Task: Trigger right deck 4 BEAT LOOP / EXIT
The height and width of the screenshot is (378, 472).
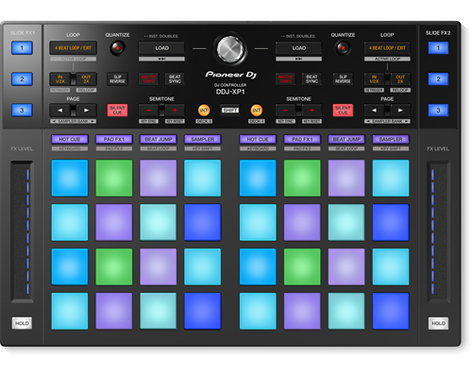Action: tap(387, 48)
